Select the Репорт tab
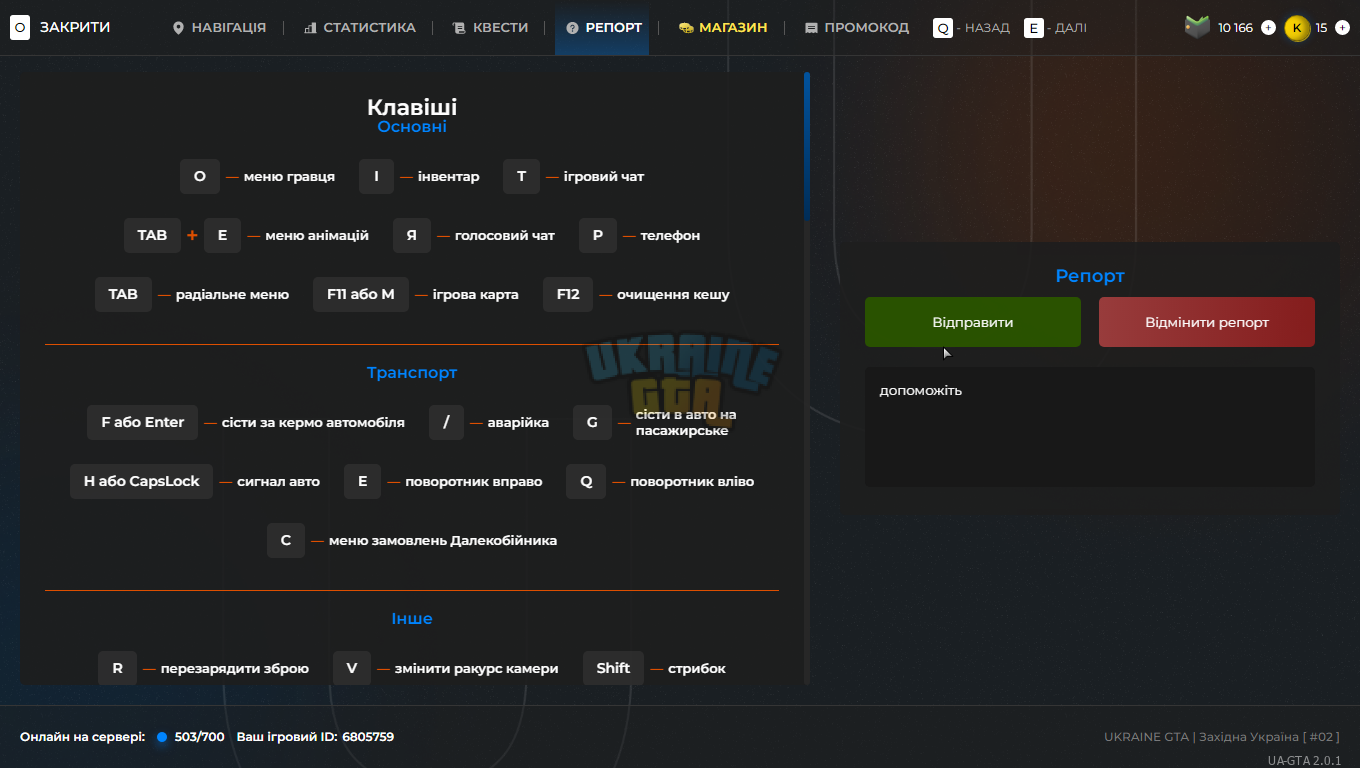Screen dimensions: 1360x768 tap(603, 28)
